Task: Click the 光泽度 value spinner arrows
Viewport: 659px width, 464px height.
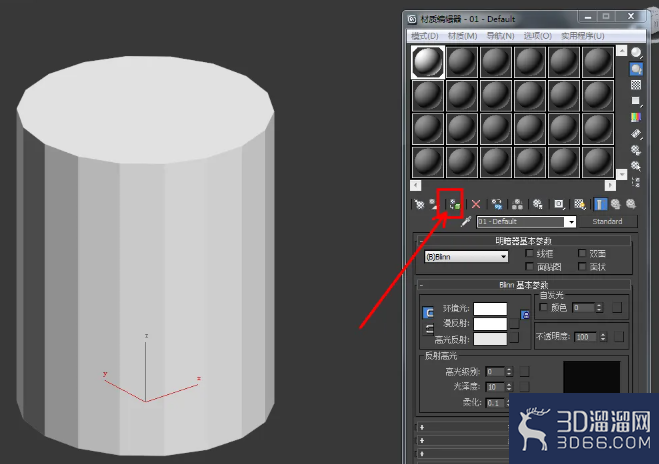Action: [x=509, y=387]
